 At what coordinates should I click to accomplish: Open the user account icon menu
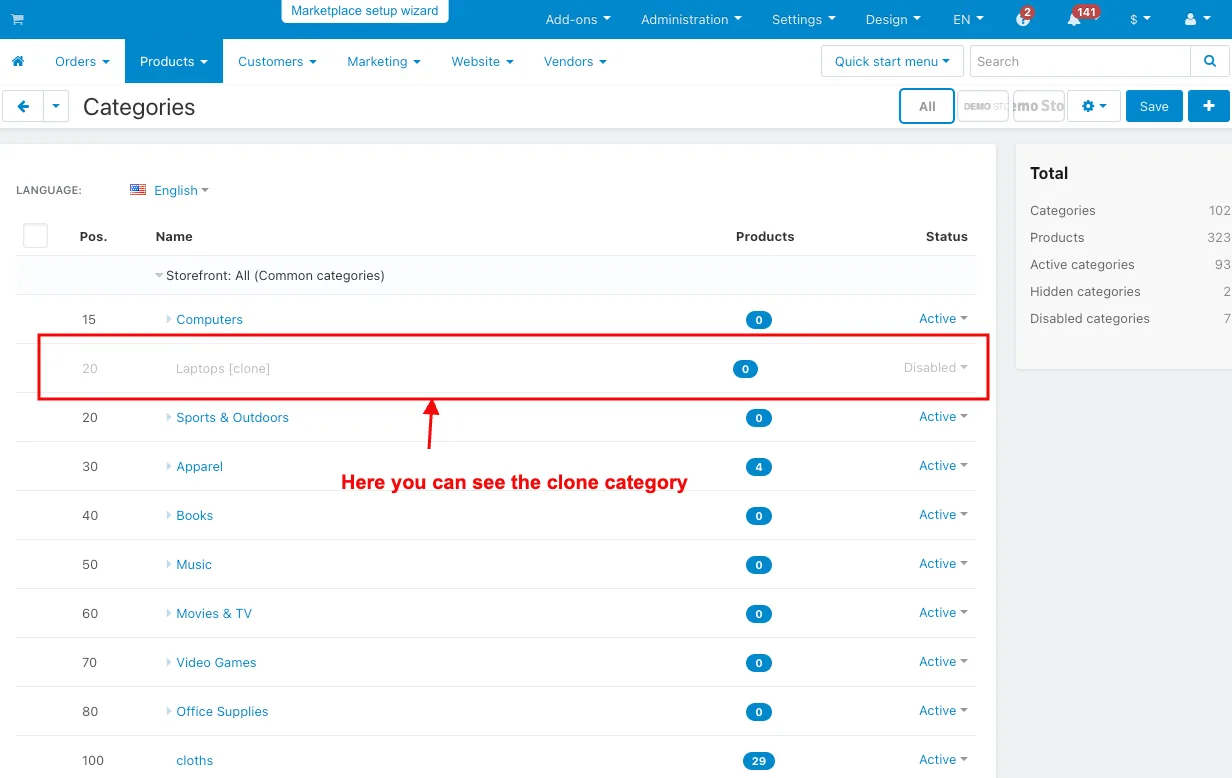1195,19
